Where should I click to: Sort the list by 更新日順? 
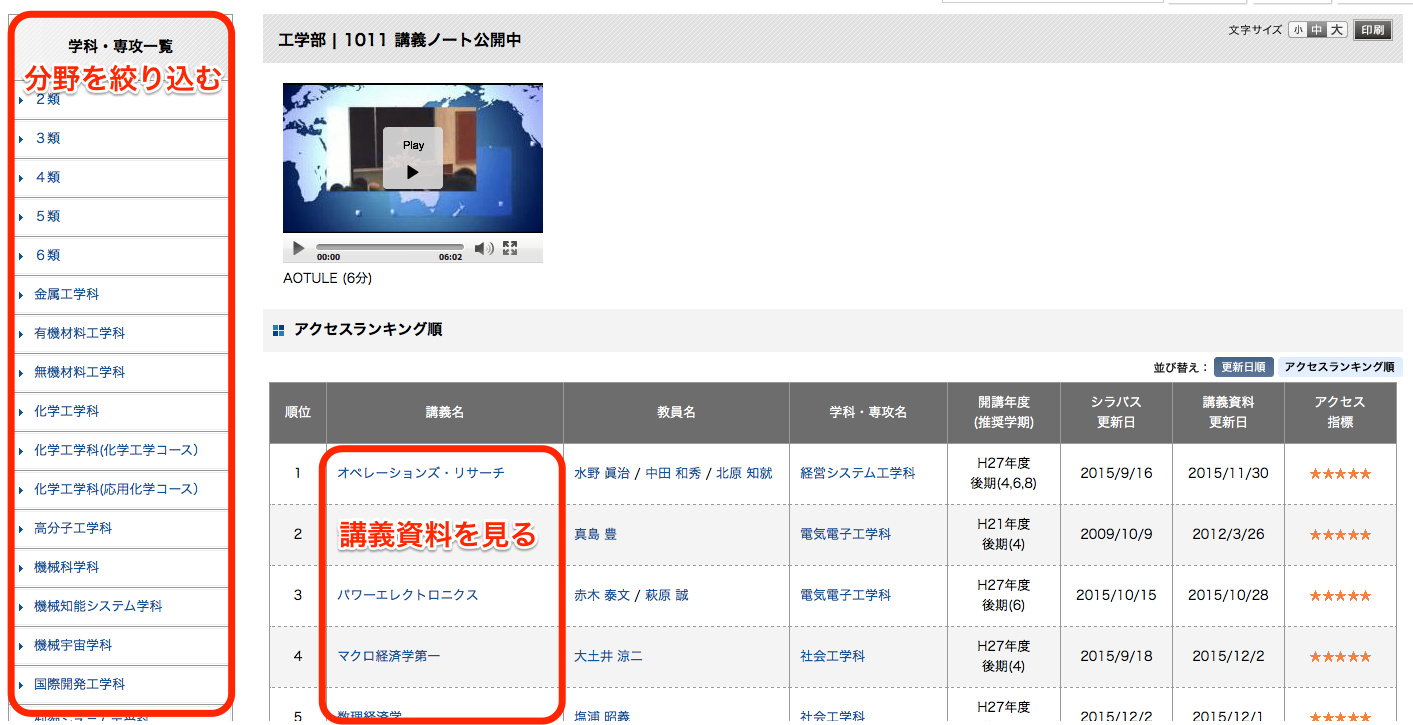[x=1243, y=367]
